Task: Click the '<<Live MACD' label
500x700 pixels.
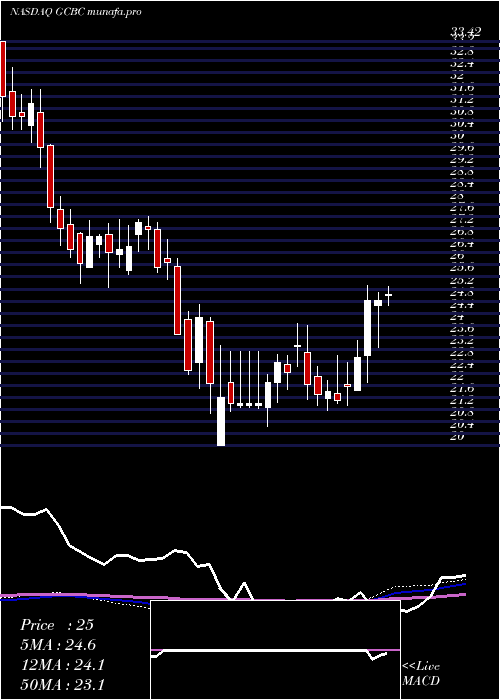Action: (421, 674)
